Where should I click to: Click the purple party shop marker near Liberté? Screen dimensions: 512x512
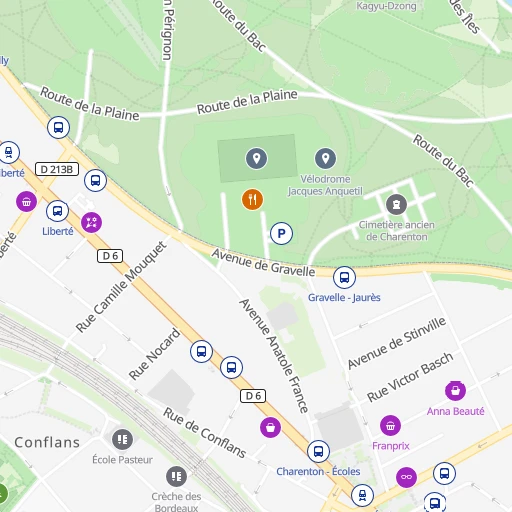point(91,222)
